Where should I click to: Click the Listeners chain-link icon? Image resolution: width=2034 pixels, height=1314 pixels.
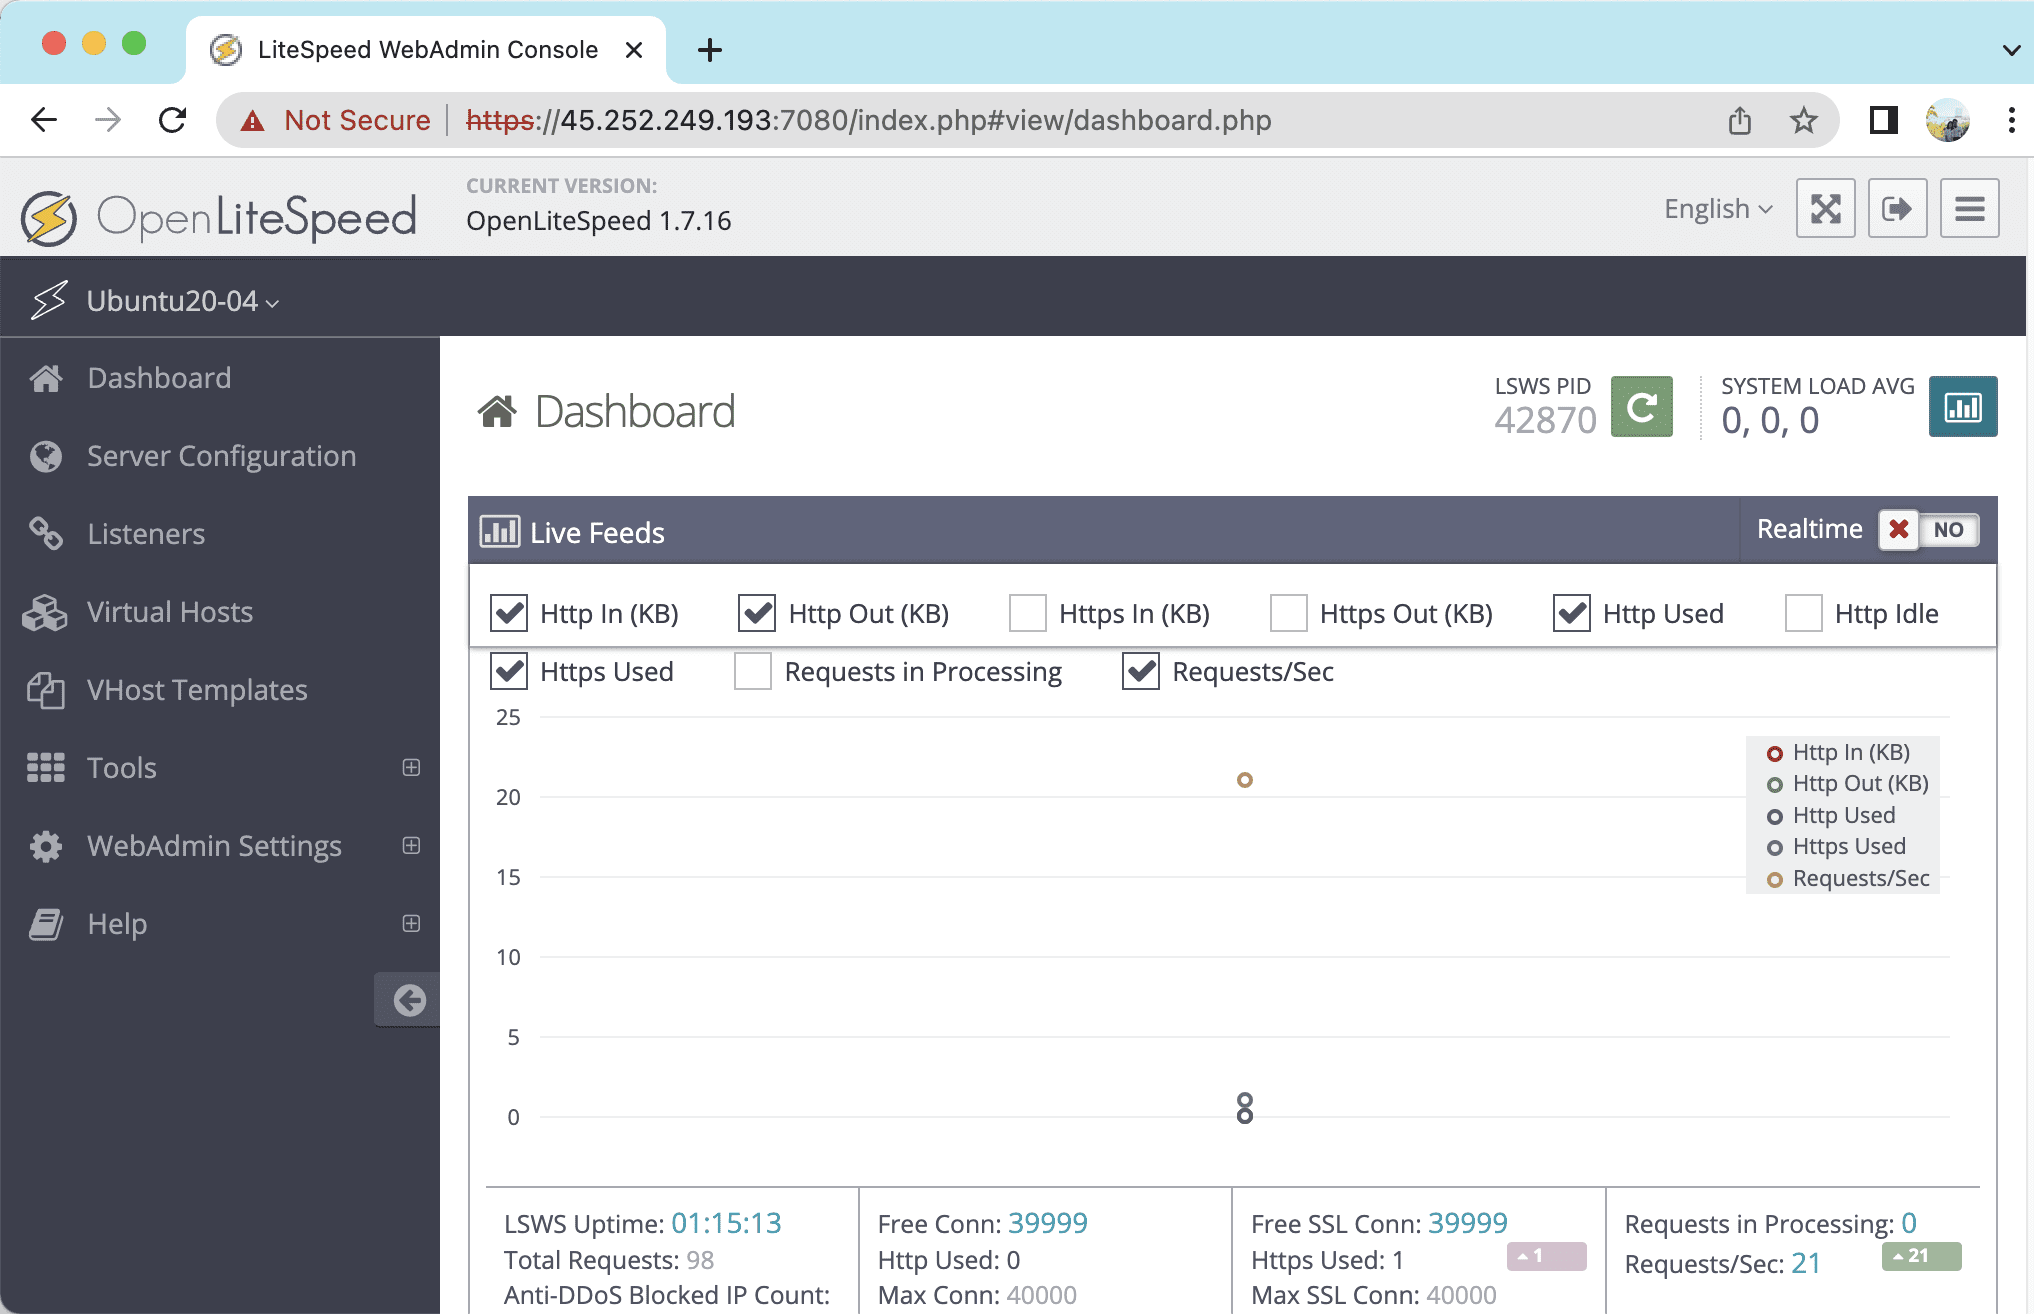(x=46, y=534)
